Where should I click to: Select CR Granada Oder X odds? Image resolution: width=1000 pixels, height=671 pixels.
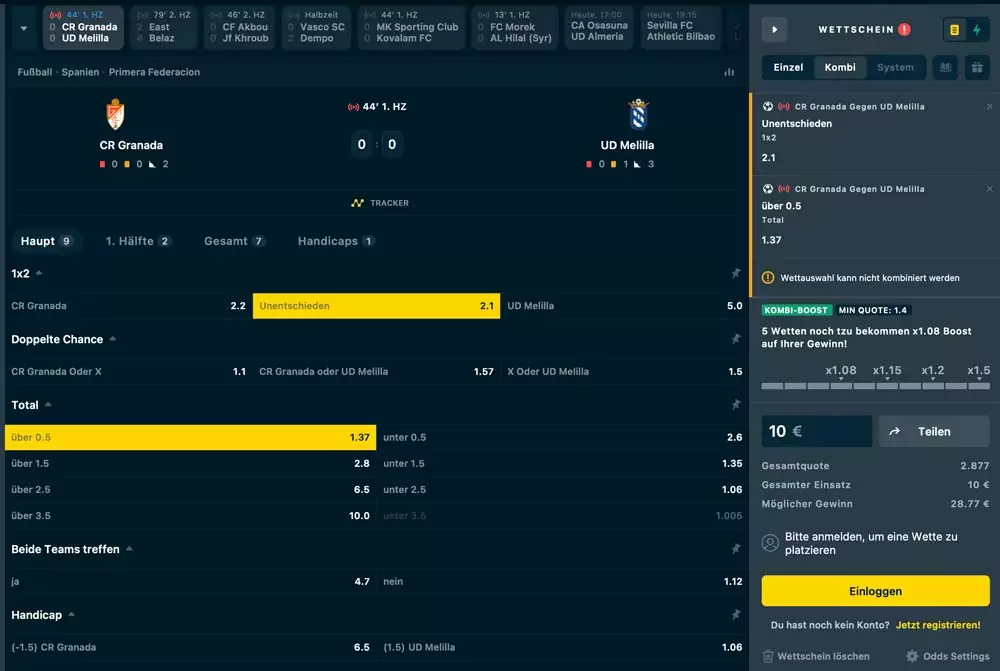[128, 371]
